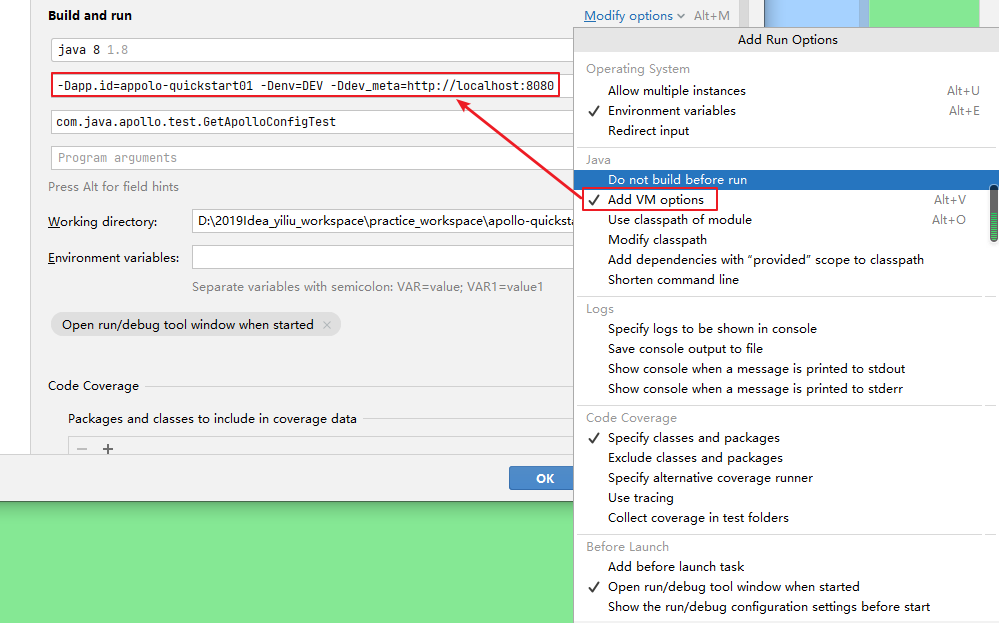This screenshot has width=999, height=623.
Task: Remove the Open run/debug tool window tag
Action: click(x=327, y=325)
